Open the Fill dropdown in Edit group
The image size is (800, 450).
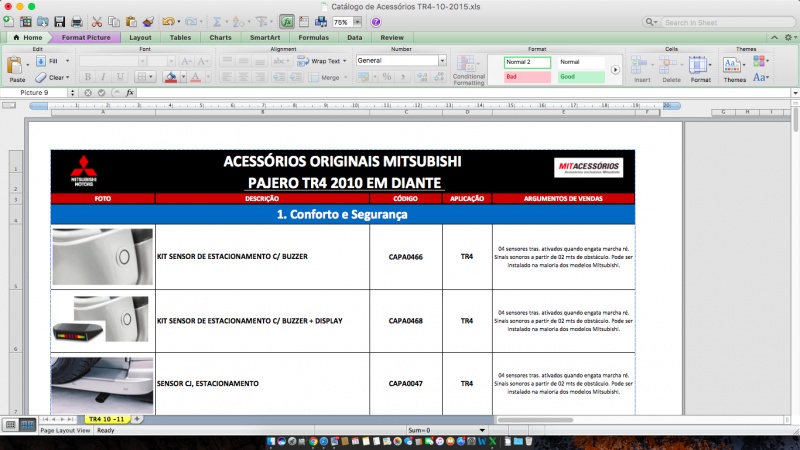coord(53,61)
